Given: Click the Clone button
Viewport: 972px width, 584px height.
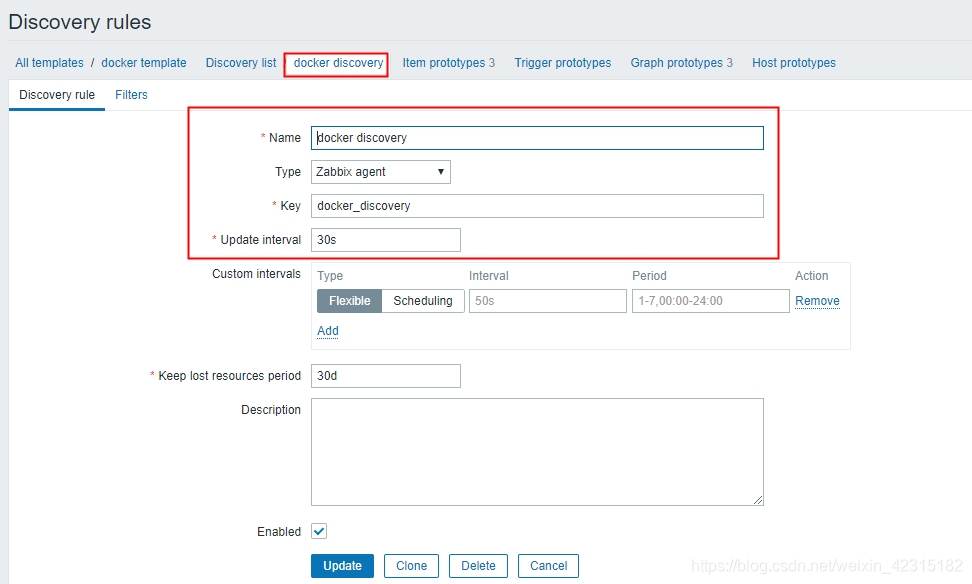Looking at the screenshot, I should tap(411, 566).
